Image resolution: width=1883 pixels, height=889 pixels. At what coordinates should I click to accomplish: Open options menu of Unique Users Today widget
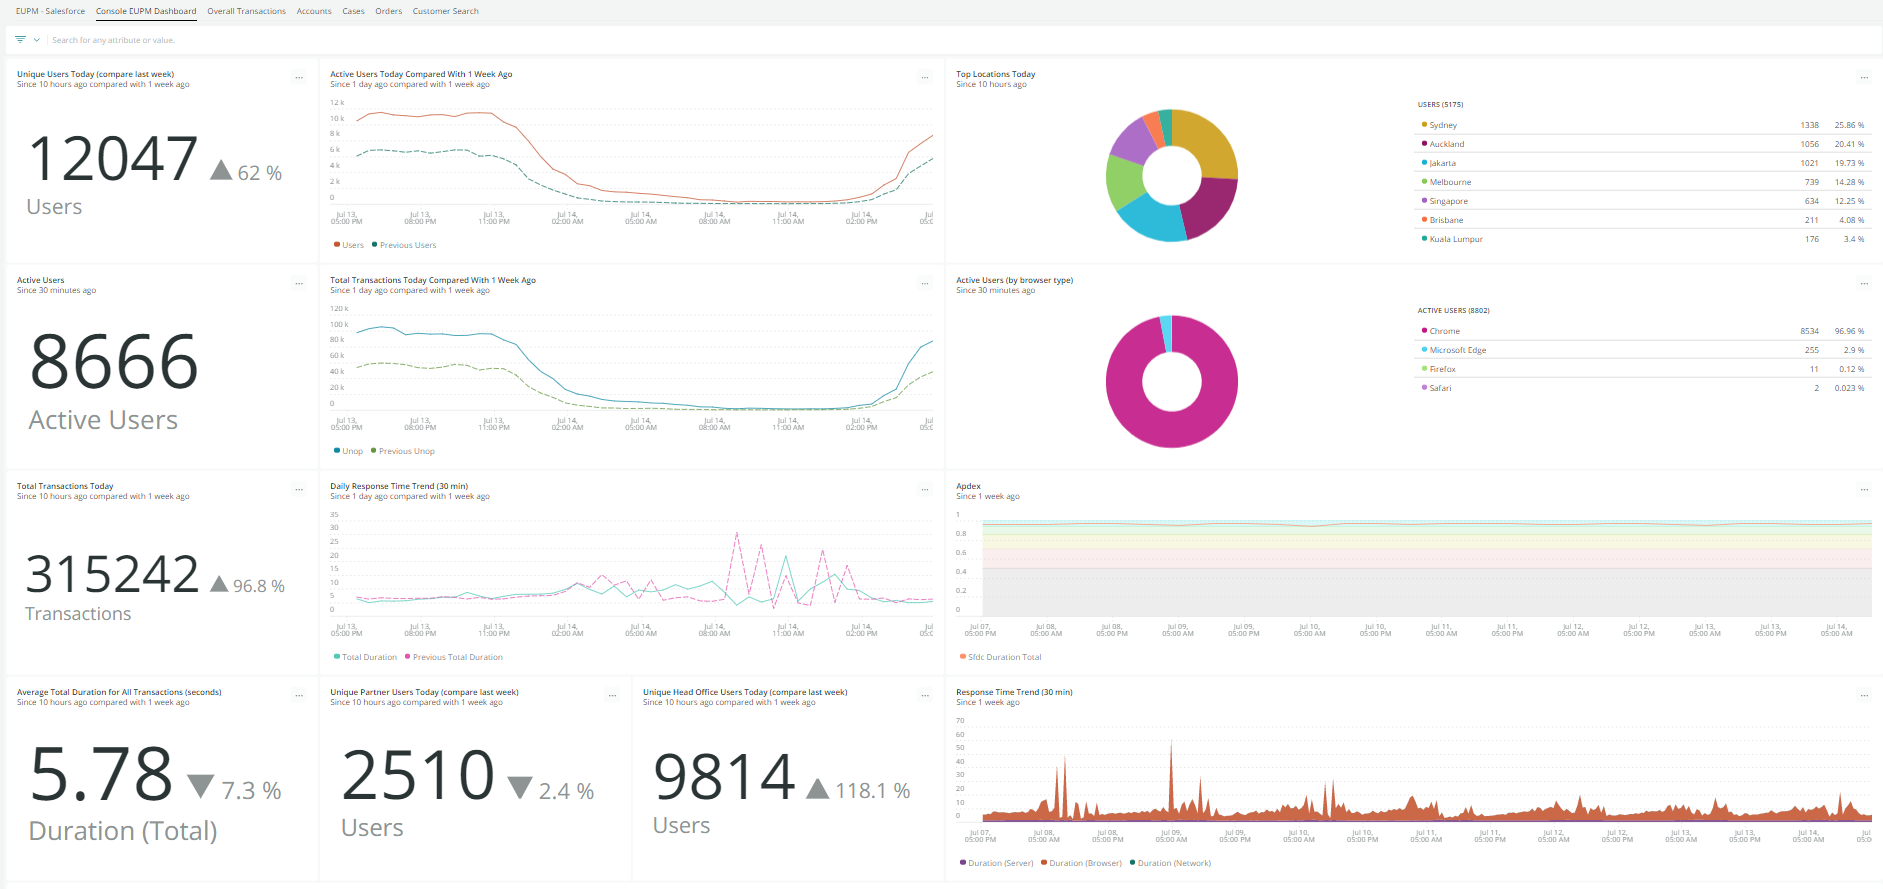click(x=299, y=78)
